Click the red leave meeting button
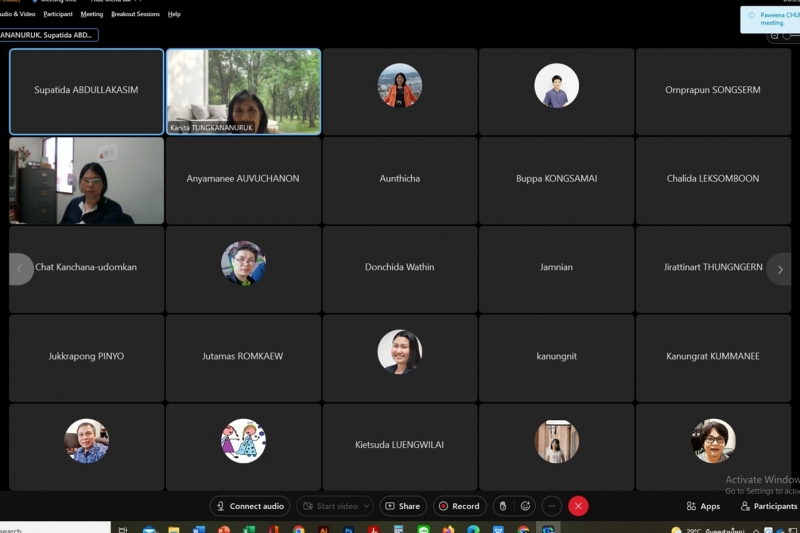The width and height of the screenshot is (800, 533). pyautogui.click(x=578, y=506)
